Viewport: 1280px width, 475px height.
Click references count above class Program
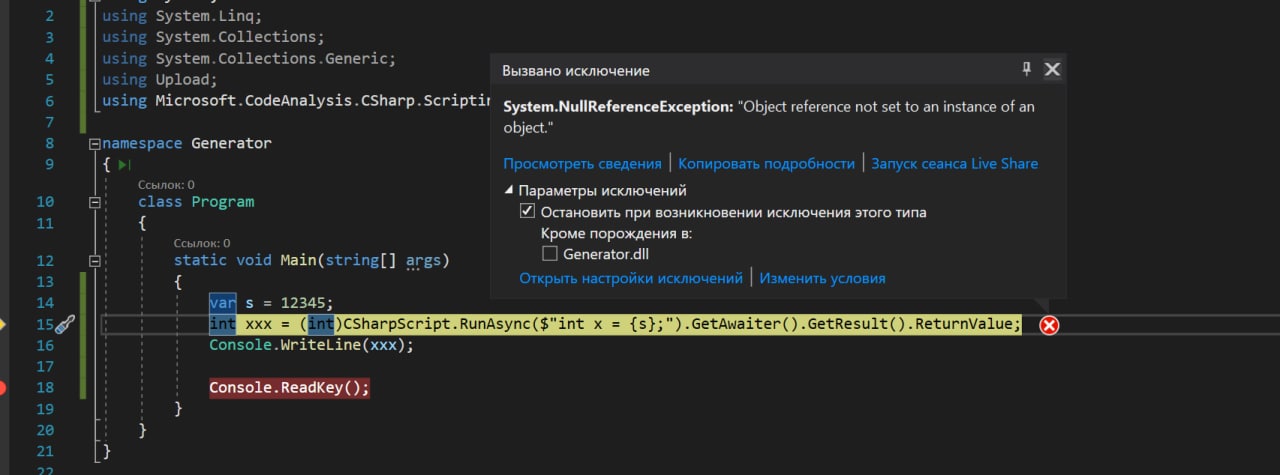point(166,185)
